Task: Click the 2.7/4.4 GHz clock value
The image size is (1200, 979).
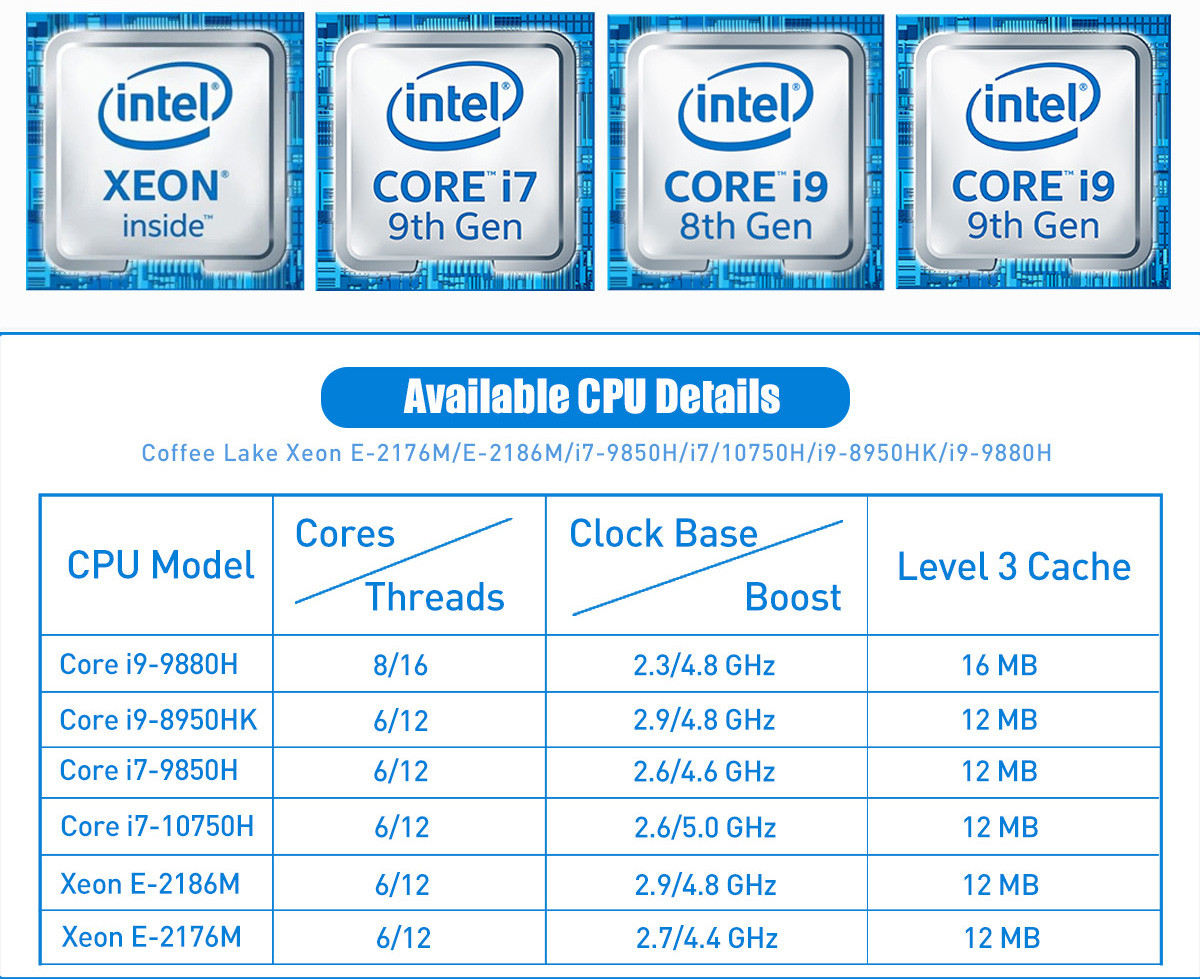Action: click(x=707, y=938)
